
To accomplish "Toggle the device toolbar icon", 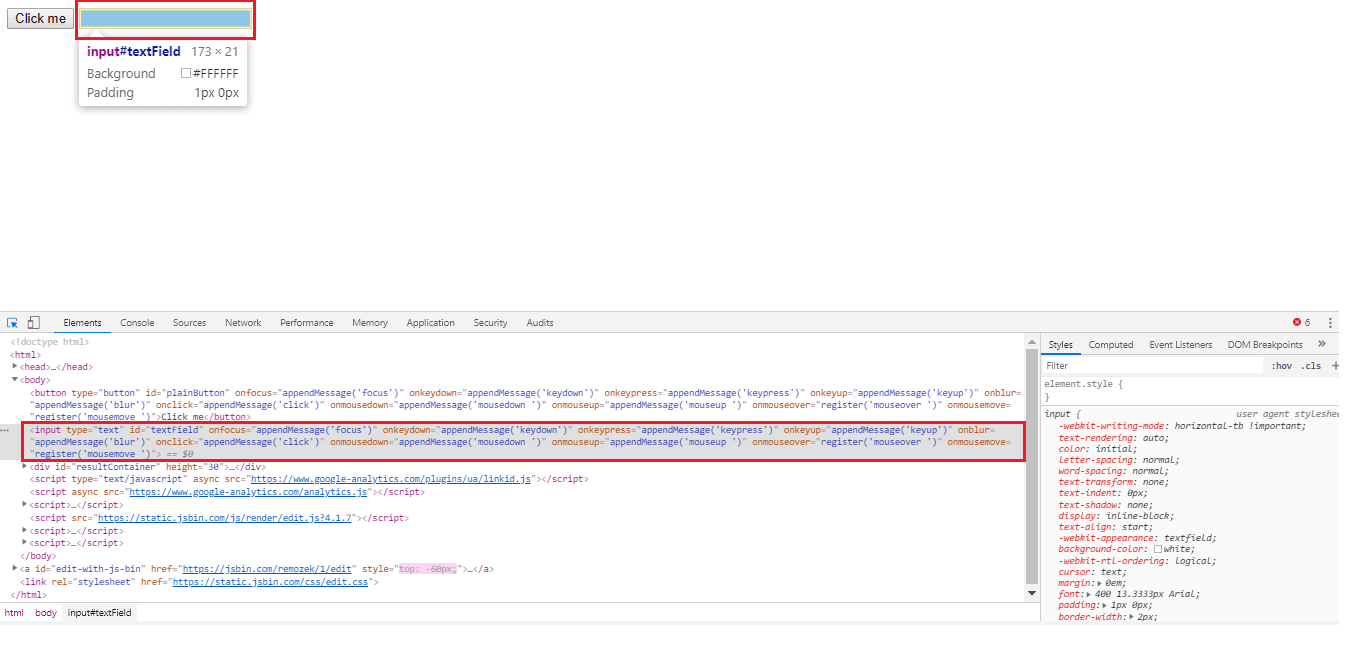I will (33, 323).
